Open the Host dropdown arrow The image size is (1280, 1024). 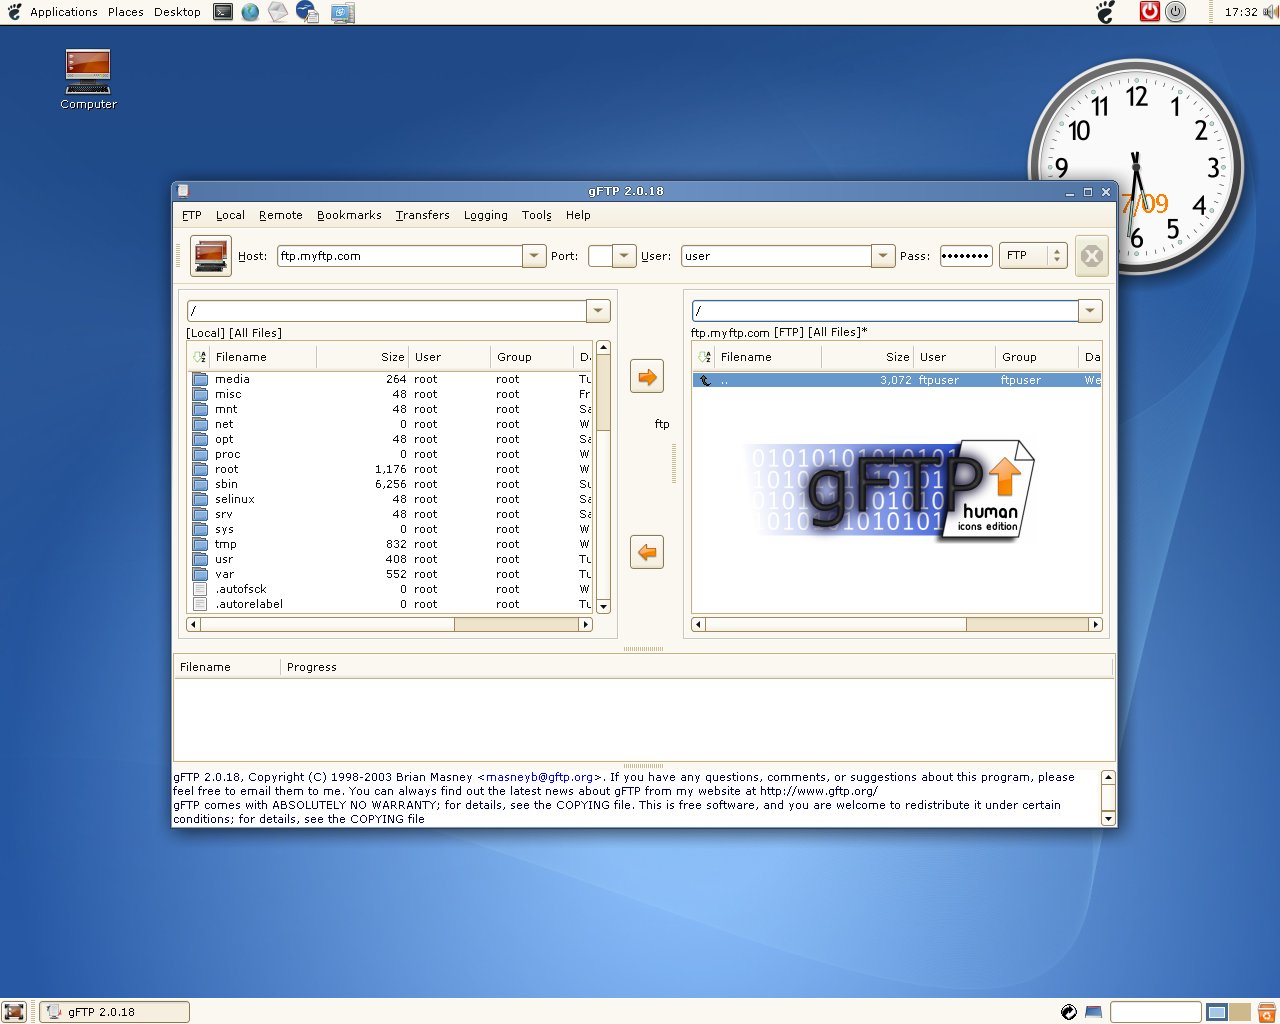click(x=534, y=256)
